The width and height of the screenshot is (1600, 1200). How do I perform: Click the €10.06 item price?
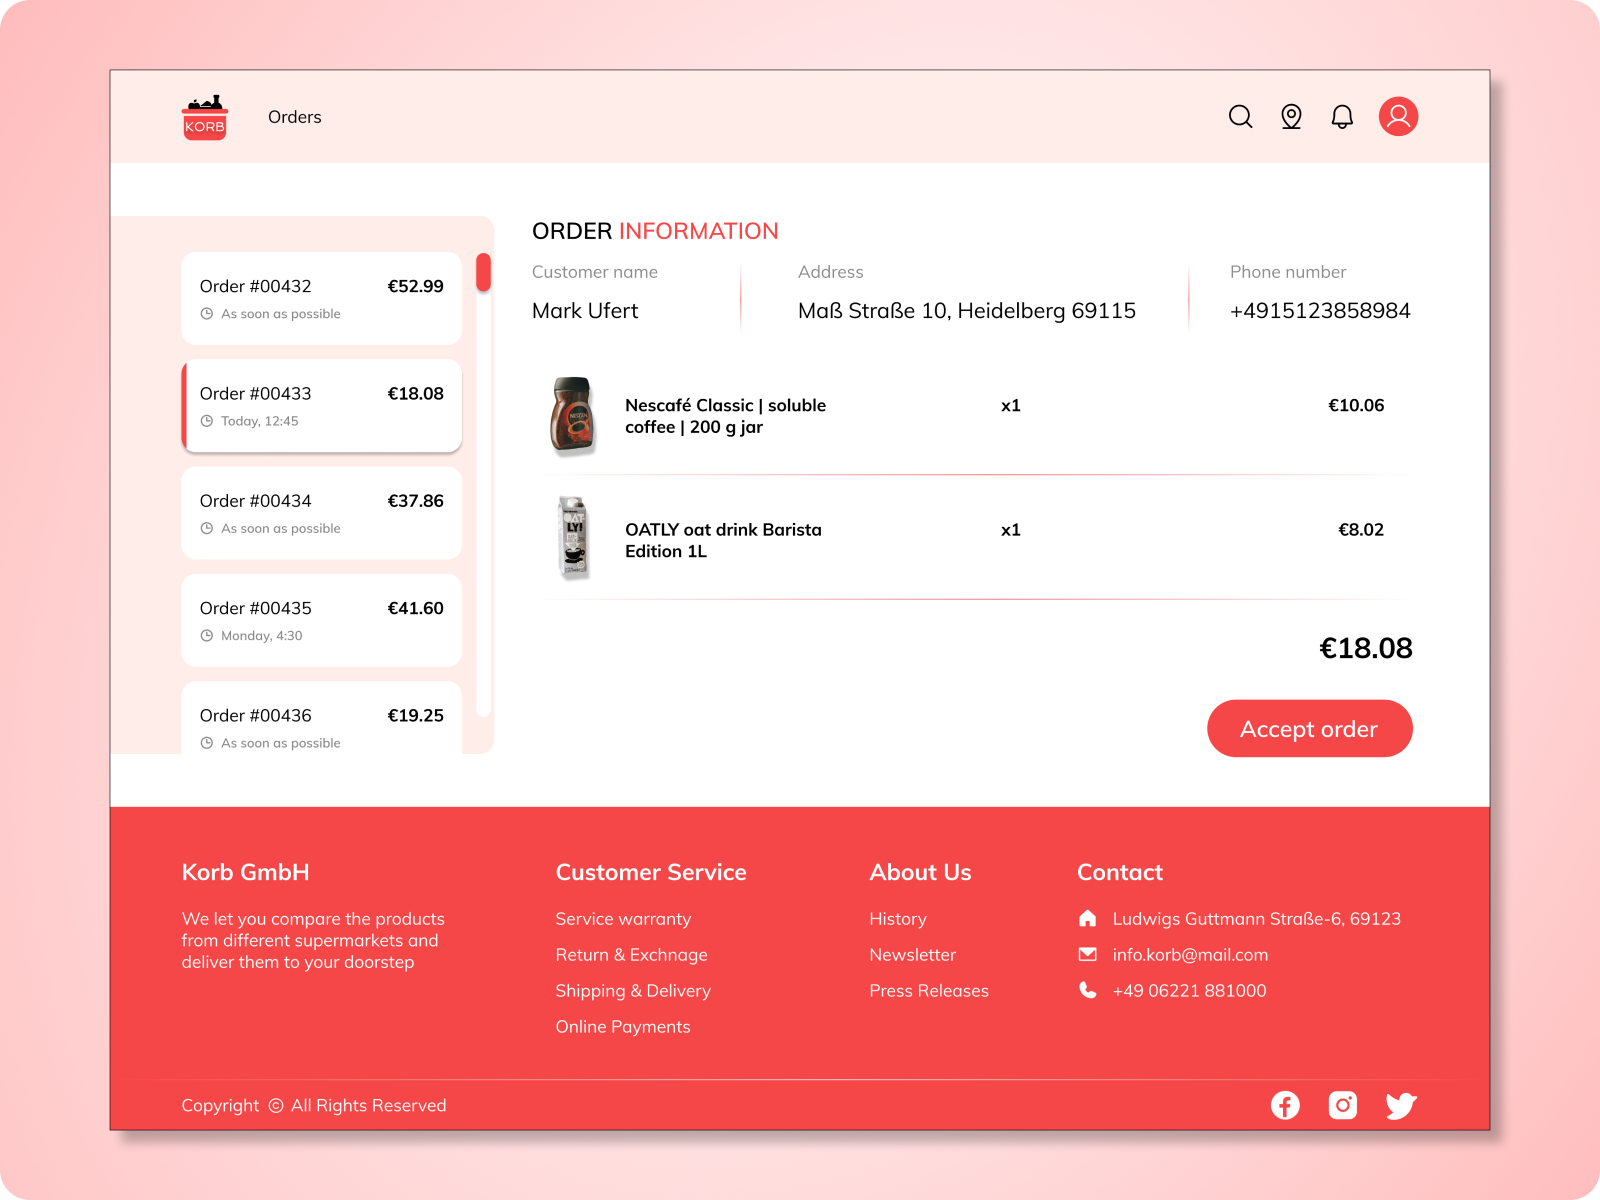click(x=1356, y=405)
